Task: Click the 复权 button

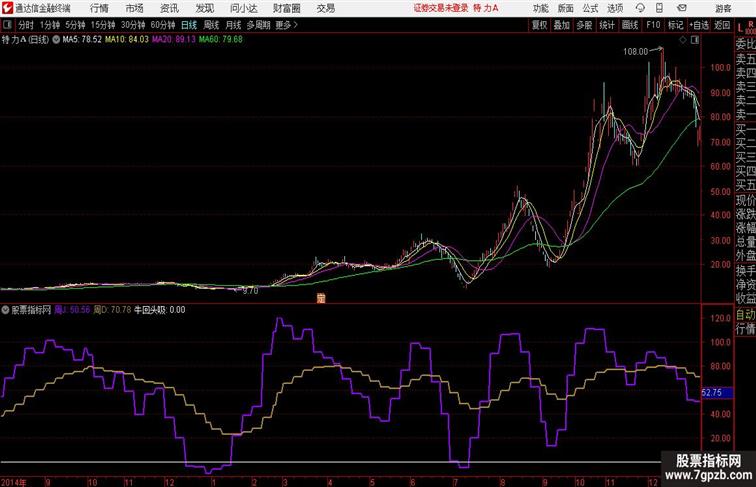Action: [539, 25]
